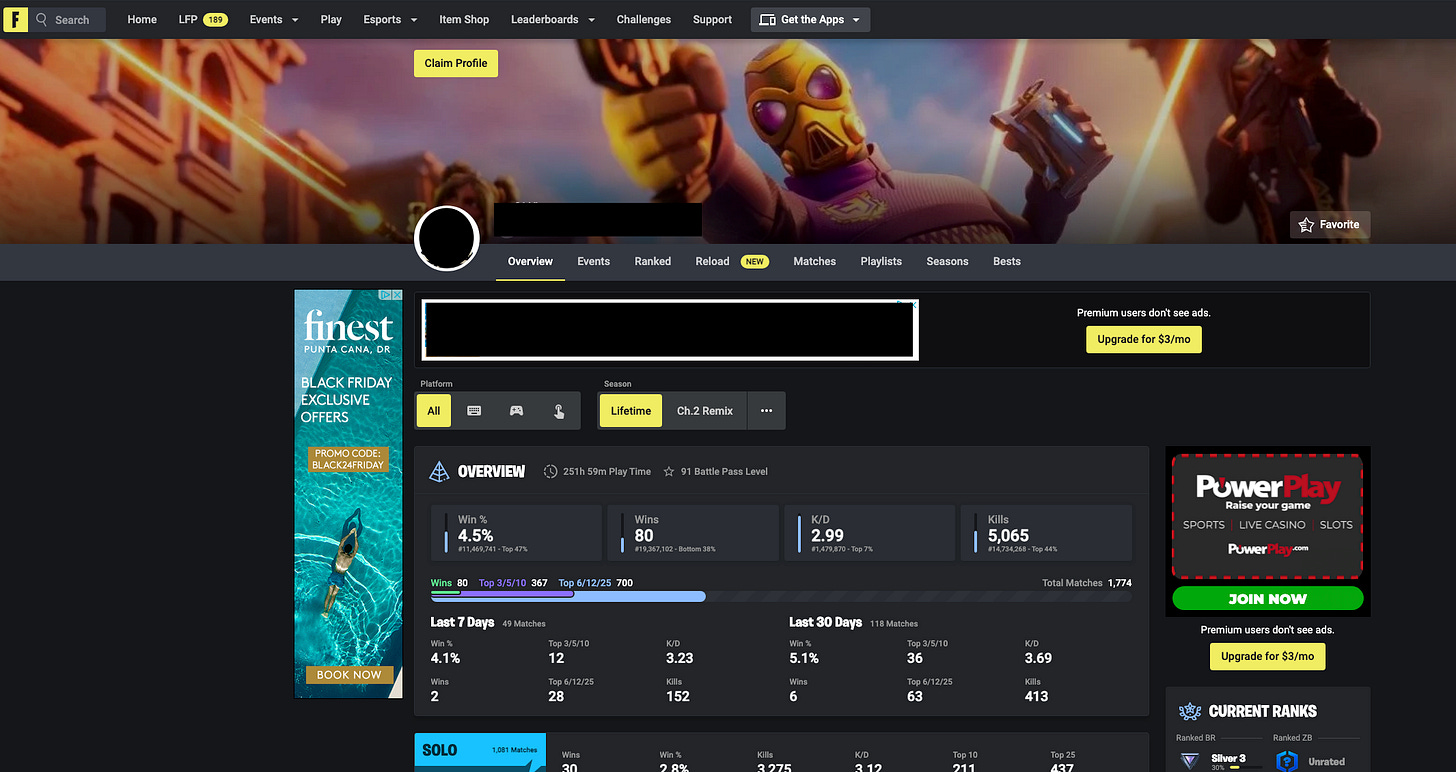Screen dimensions: 1456x772
Task: Click the Last 7 Days heading
Action: pyautogui.click(x=462, y=622)
